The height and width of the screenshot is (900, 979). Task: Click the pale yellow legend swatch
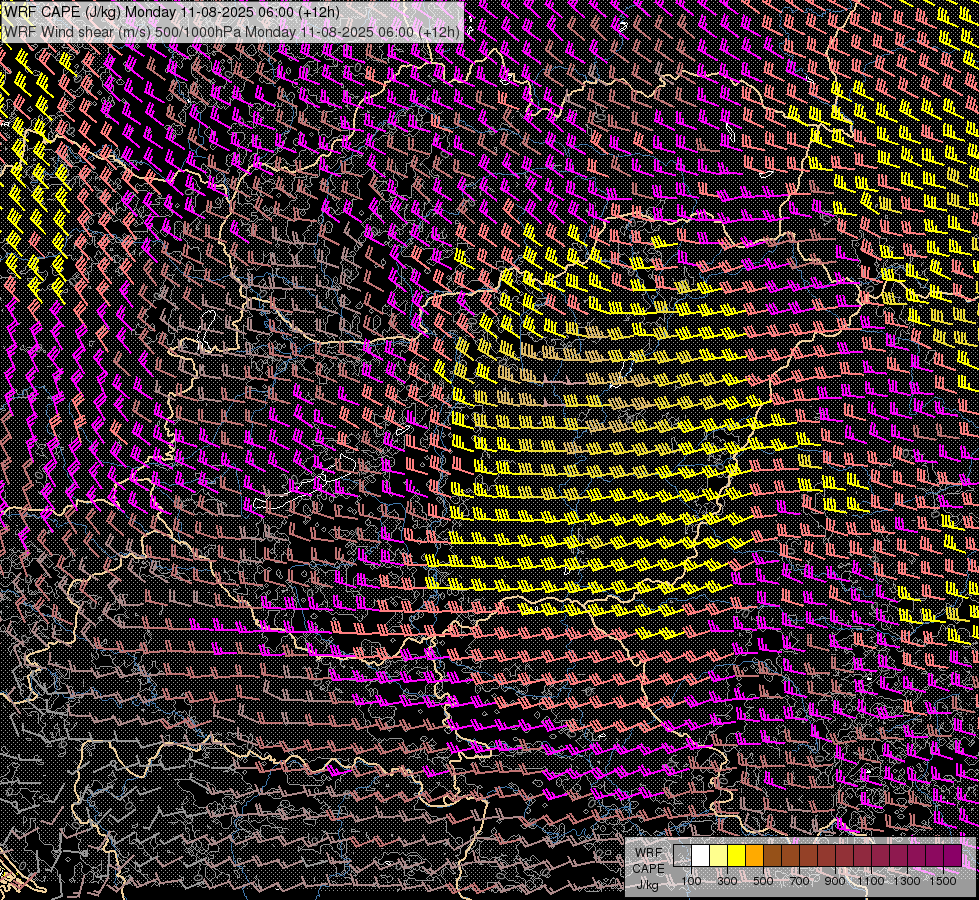(719, 856)
